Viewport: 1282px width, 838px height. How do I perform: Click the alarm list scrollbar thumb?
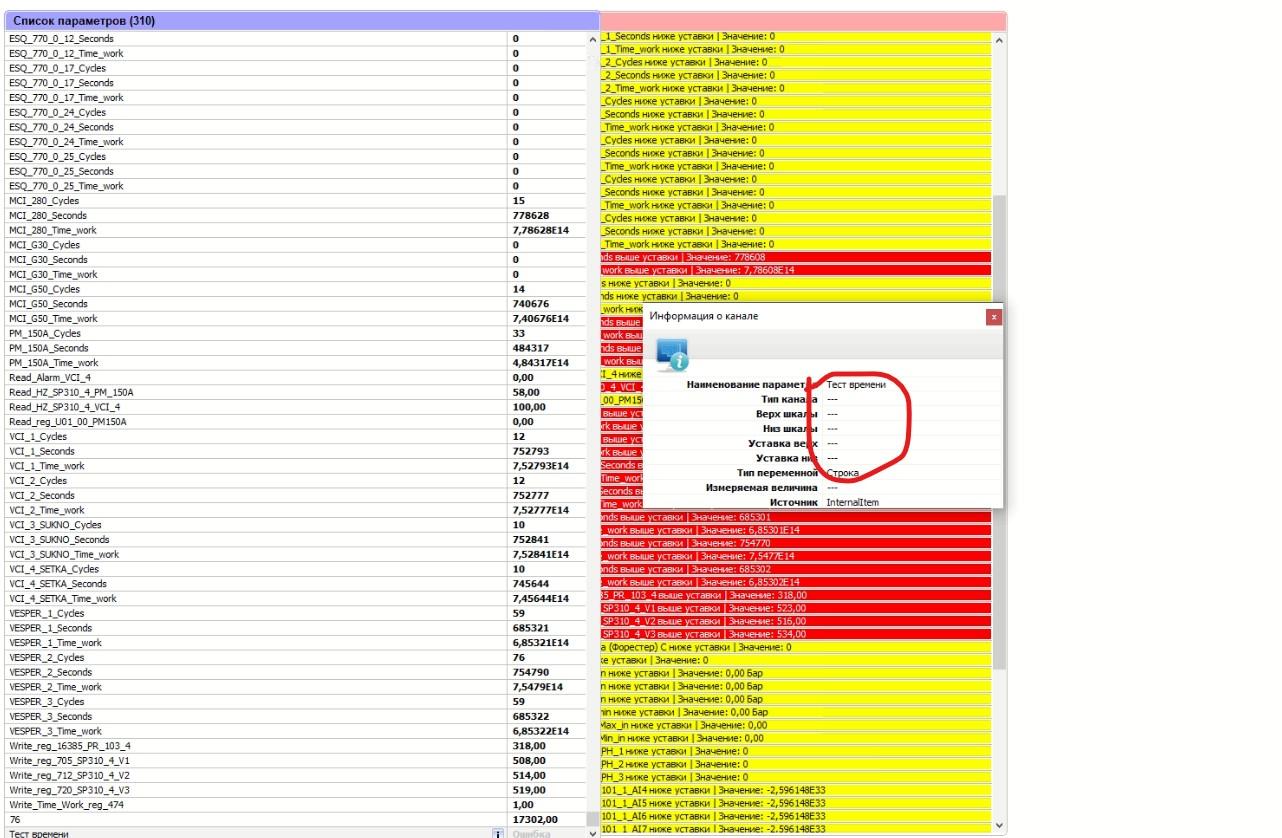point(999,432)
